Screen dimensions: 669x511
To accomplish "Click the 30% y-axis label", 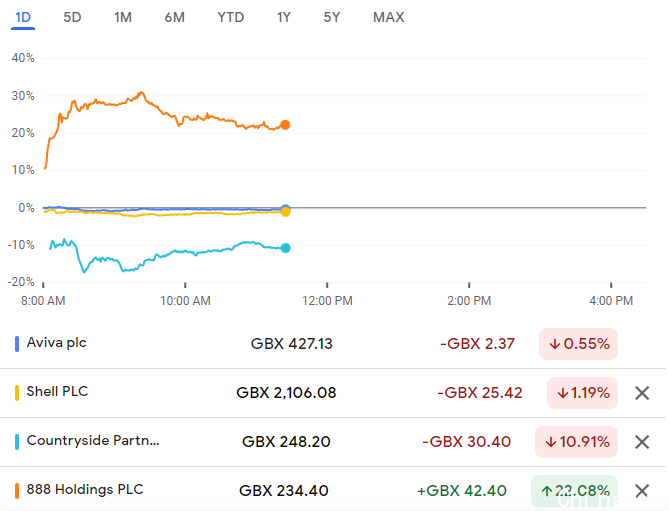I will coord(23,96).
